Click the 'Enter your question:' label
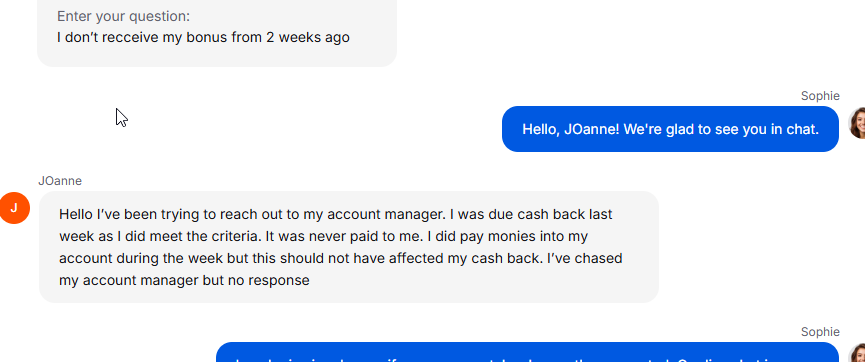This screenshot has height=362, width=865. pos(124,17)
